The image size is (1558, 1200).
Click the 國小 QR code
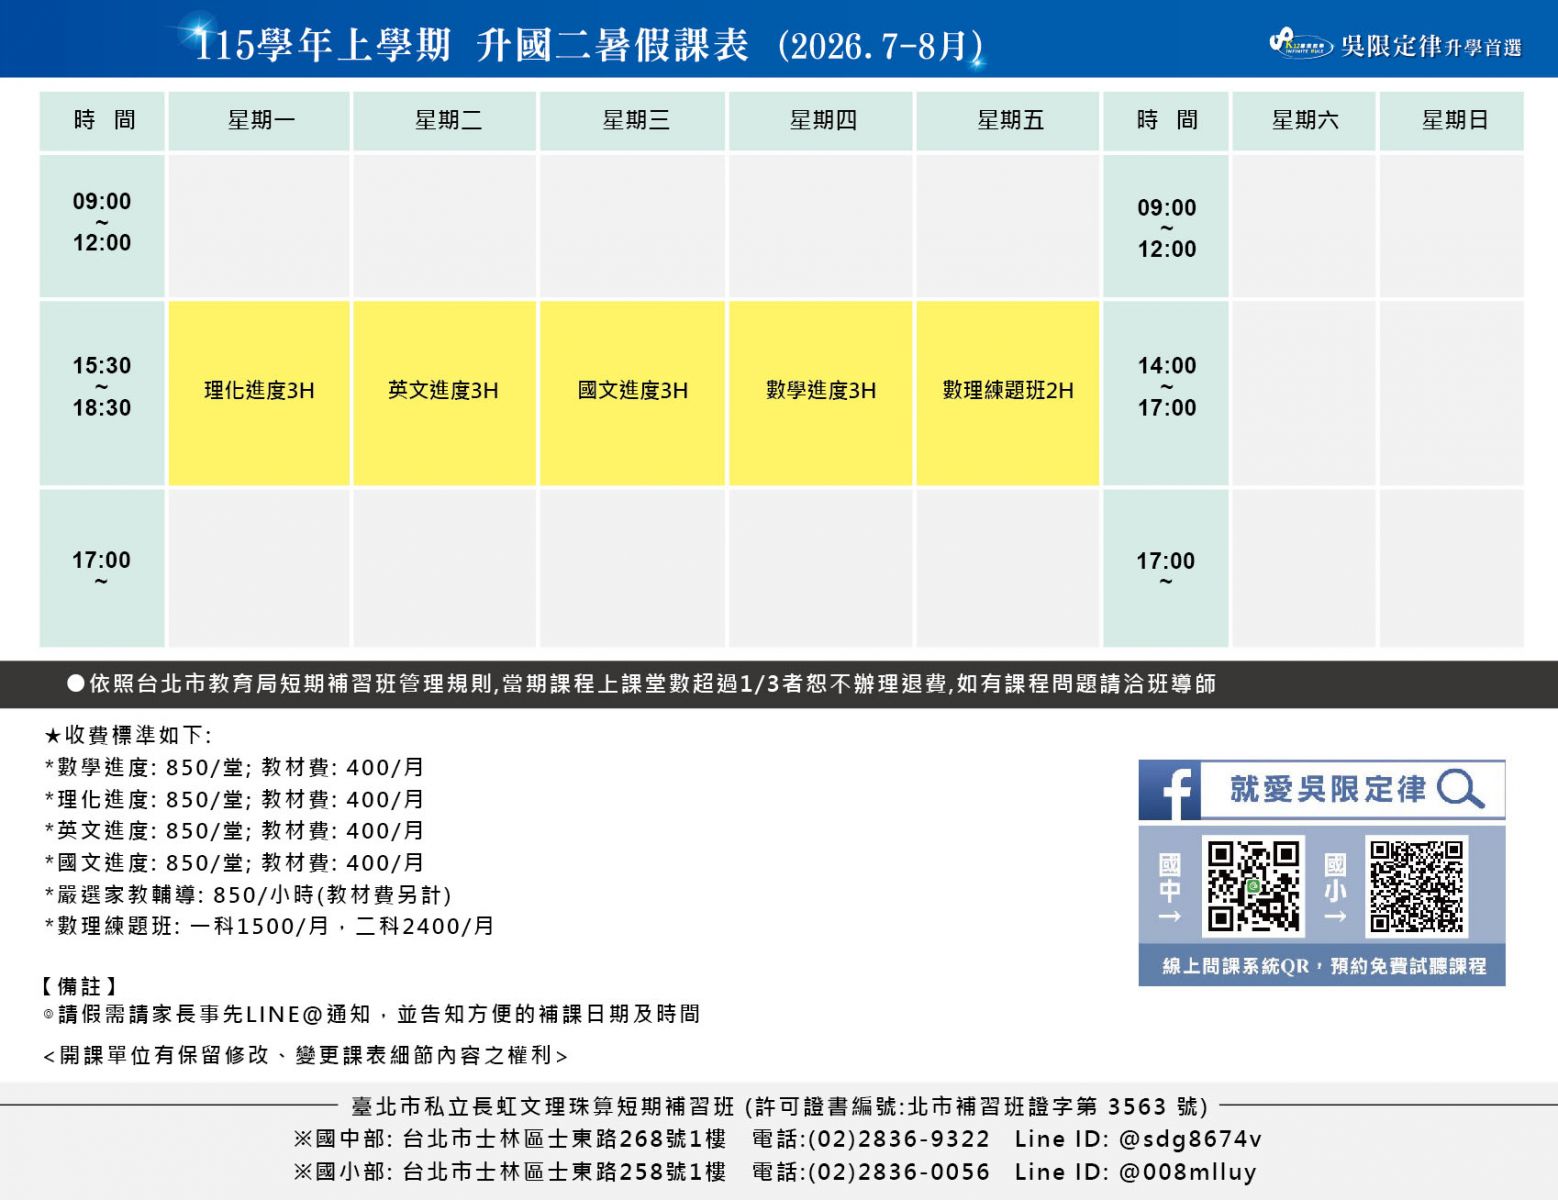coord(1416,886)
